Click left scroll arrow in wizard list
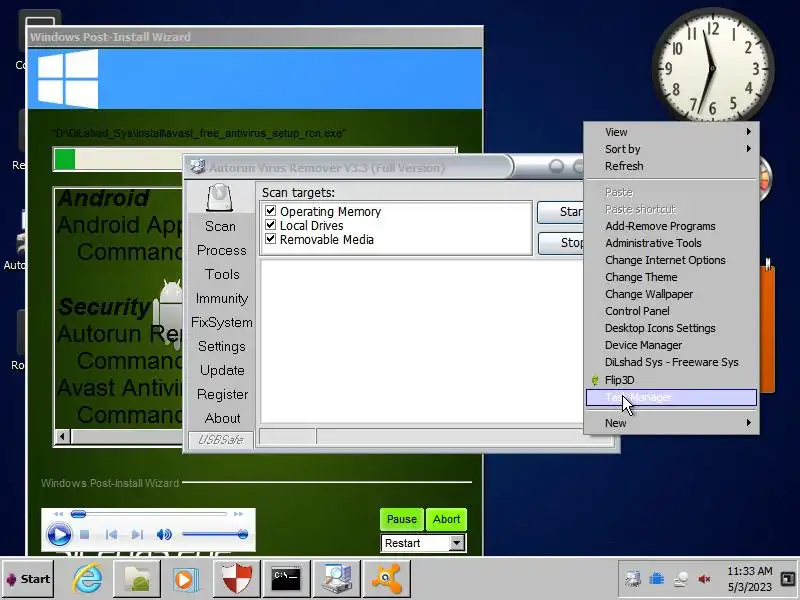The height and width of the screenshot is (600, 800). coord(62,437)
